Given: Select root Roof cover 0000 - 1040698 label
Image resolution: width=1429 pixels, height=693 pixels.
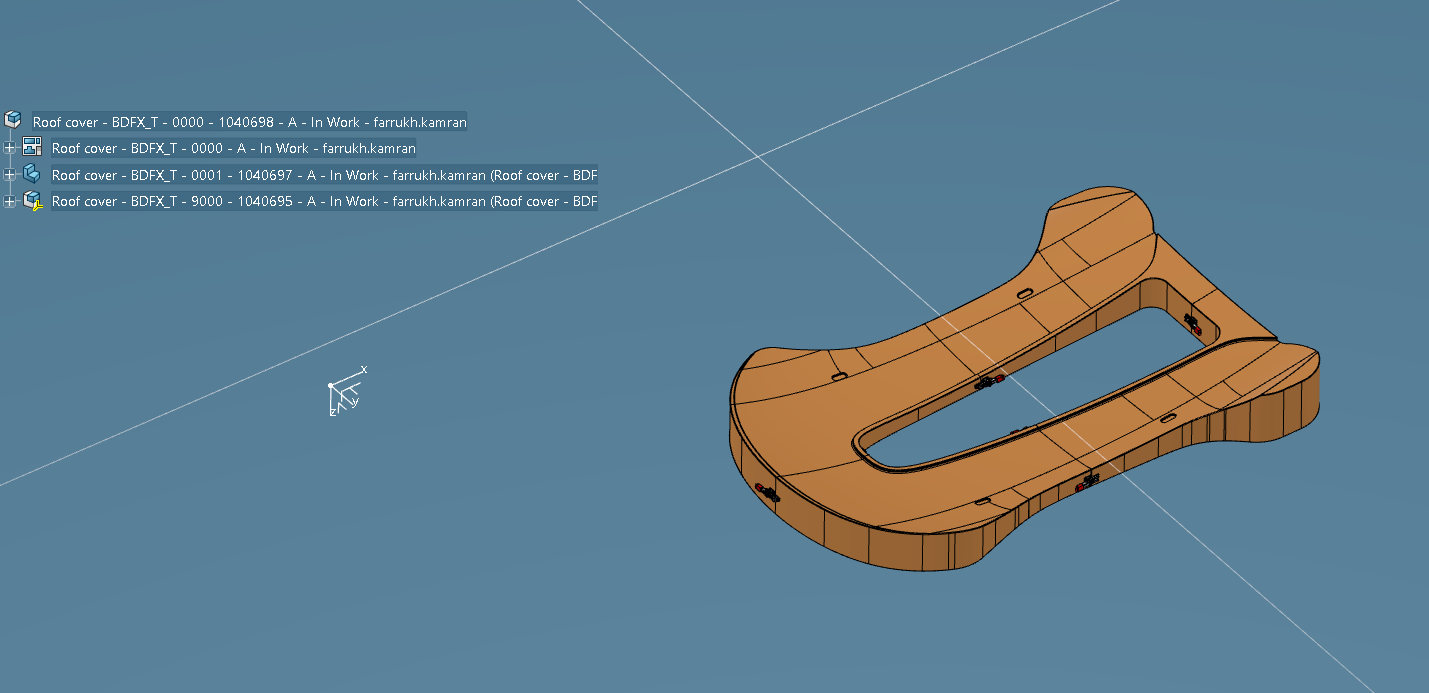Looking at the screenshot, I should (x=249, y=122).
